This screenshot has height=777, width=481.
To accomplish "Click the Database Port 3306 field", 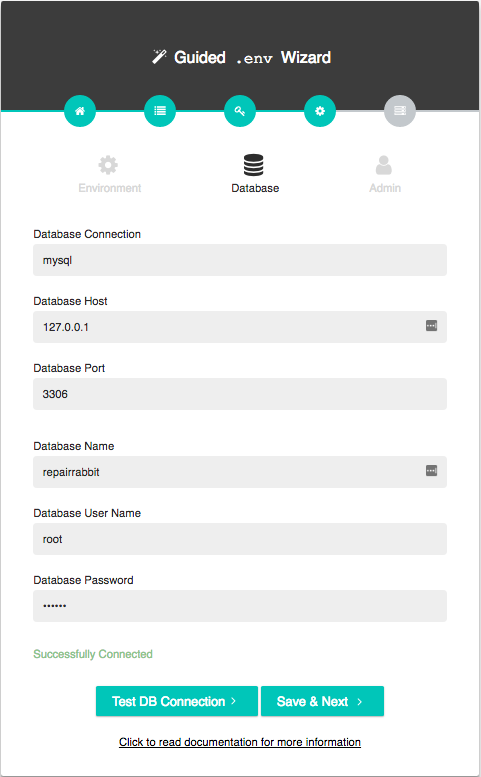I will [x=240, y=394].
